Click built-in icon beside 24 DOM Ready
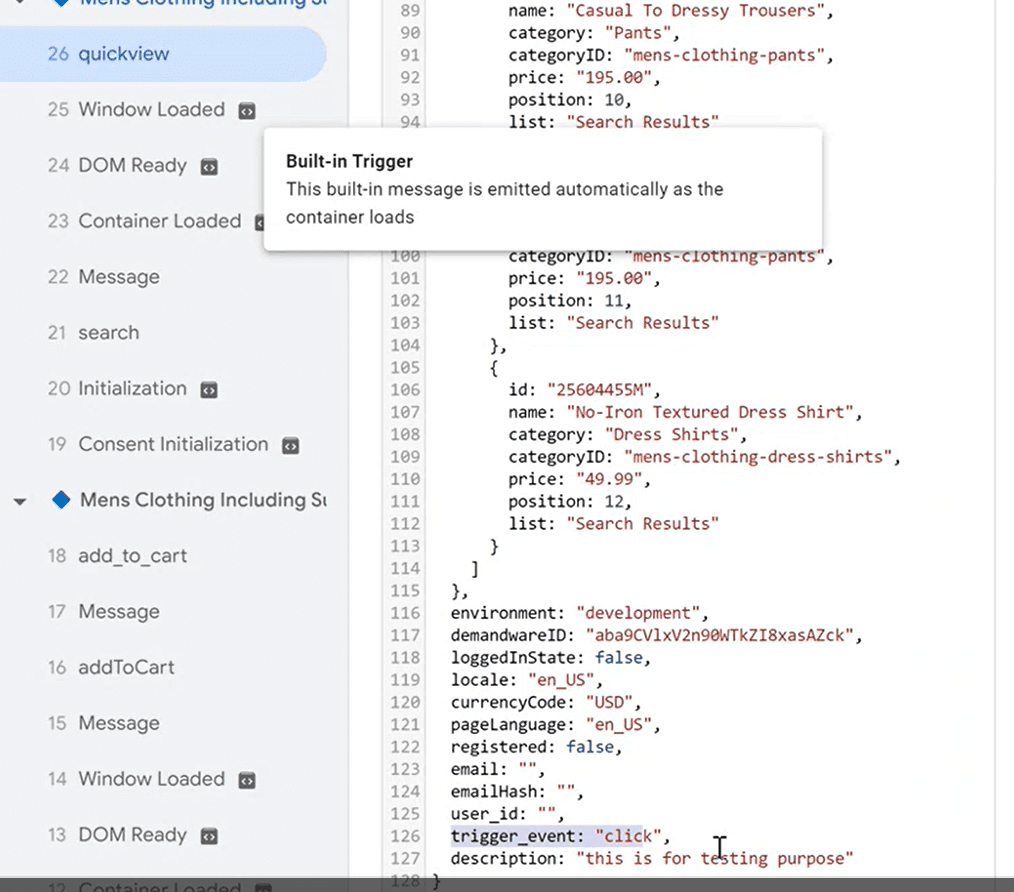This screenshot has height=892, width=1014. 208,167
